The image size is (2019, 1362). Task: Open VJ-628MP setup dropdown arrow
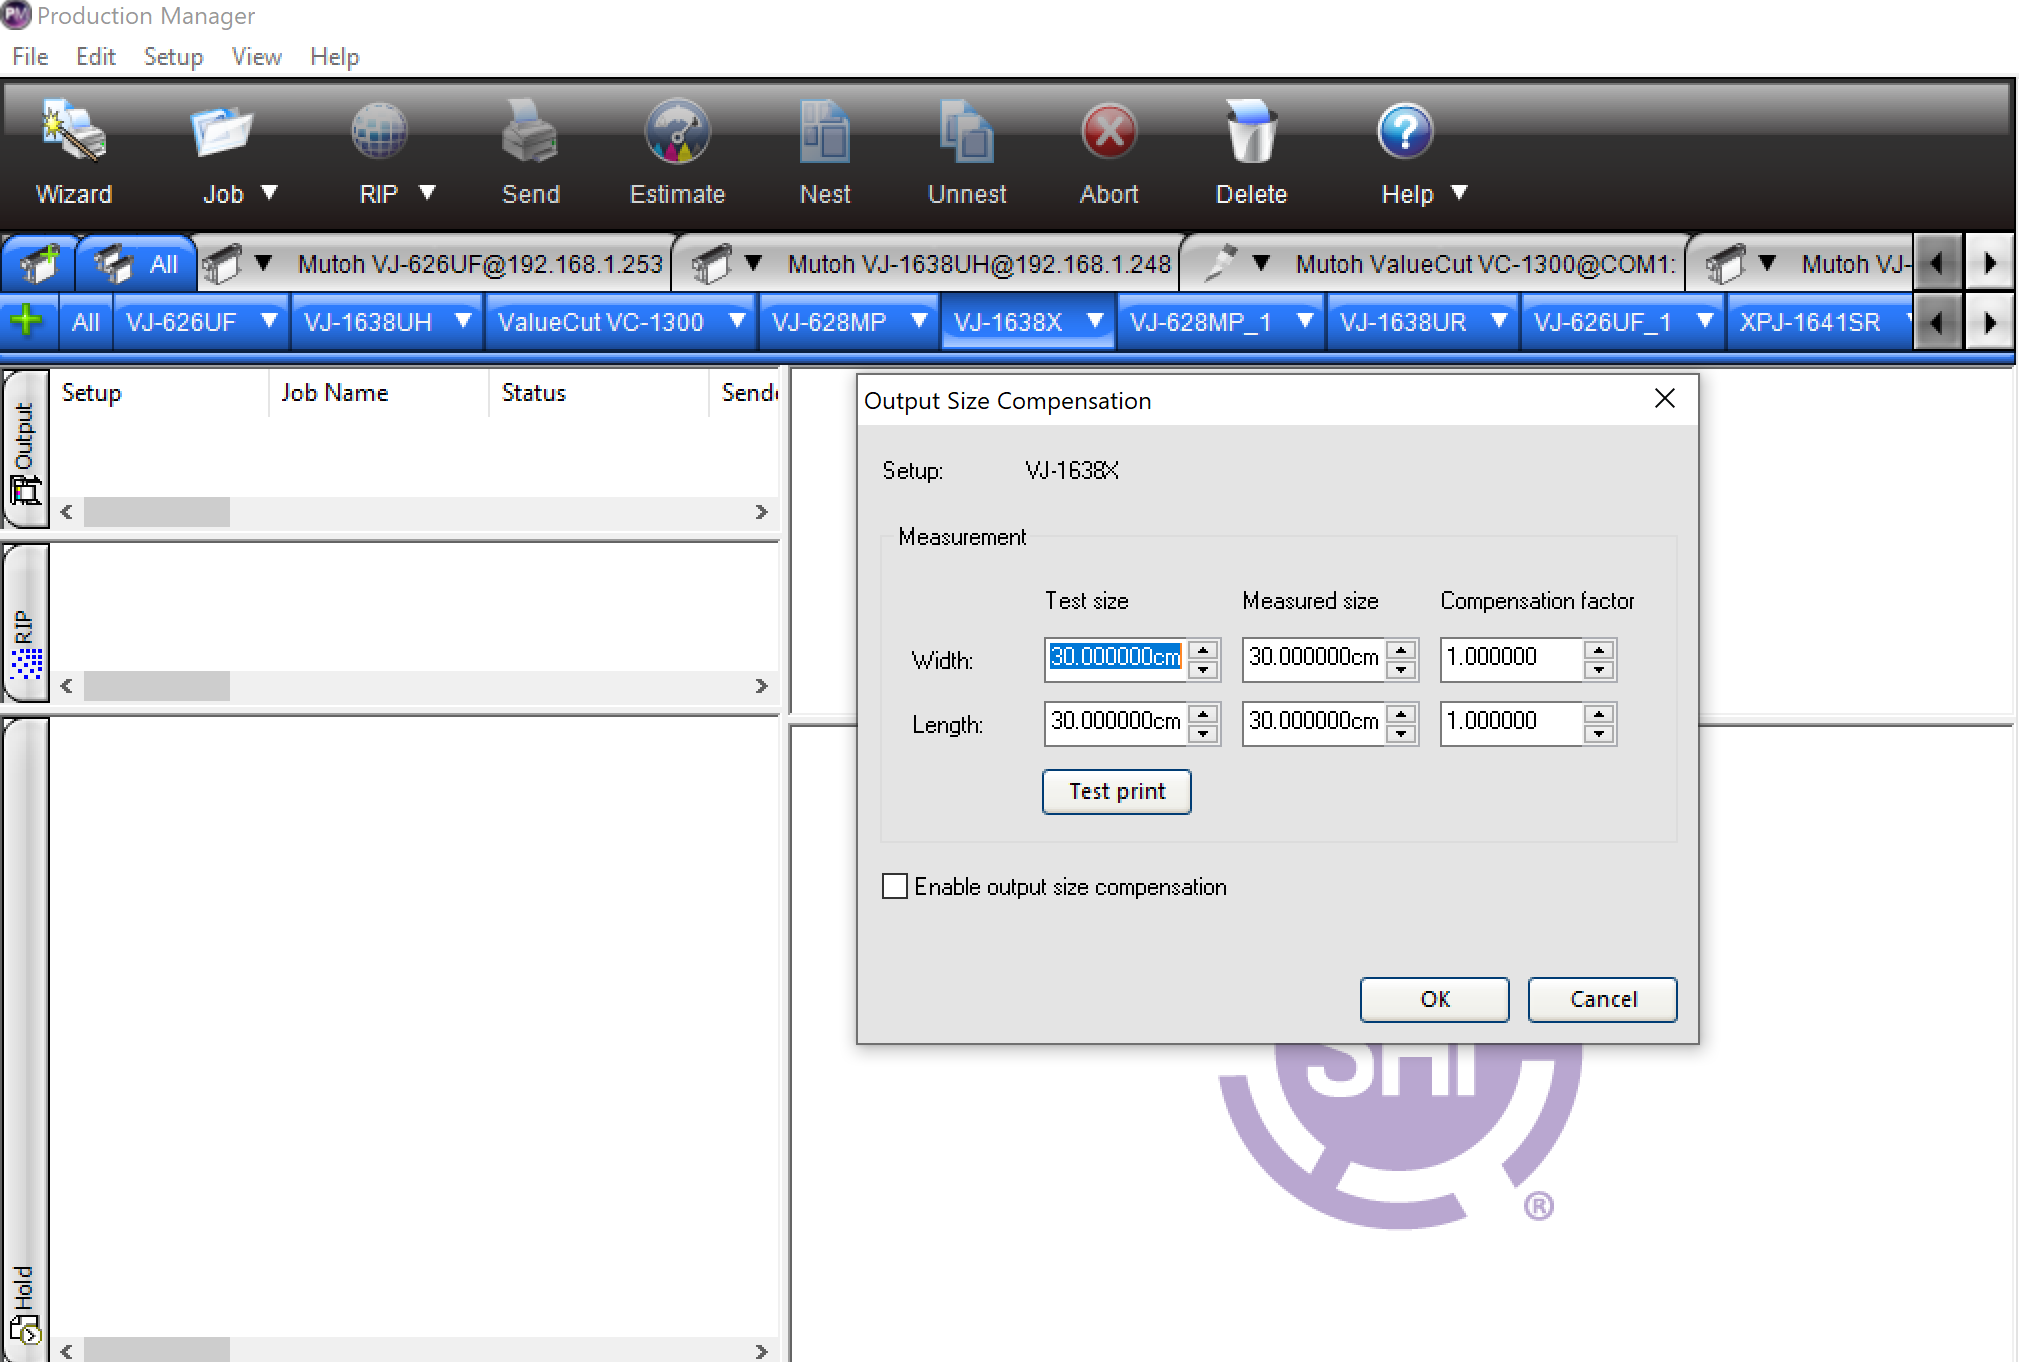click(919, 321)
